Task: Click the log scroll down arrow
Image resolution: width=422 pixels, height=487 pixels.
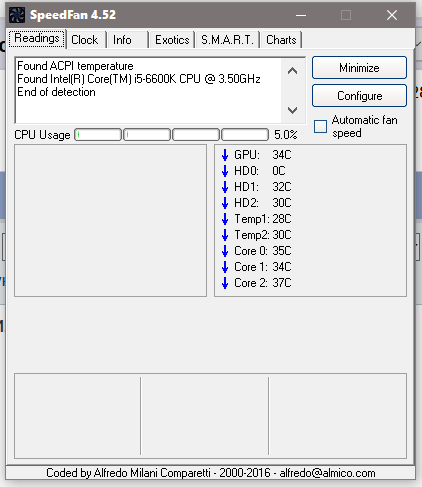Action: pyautogui.click(x=292, y=110)
